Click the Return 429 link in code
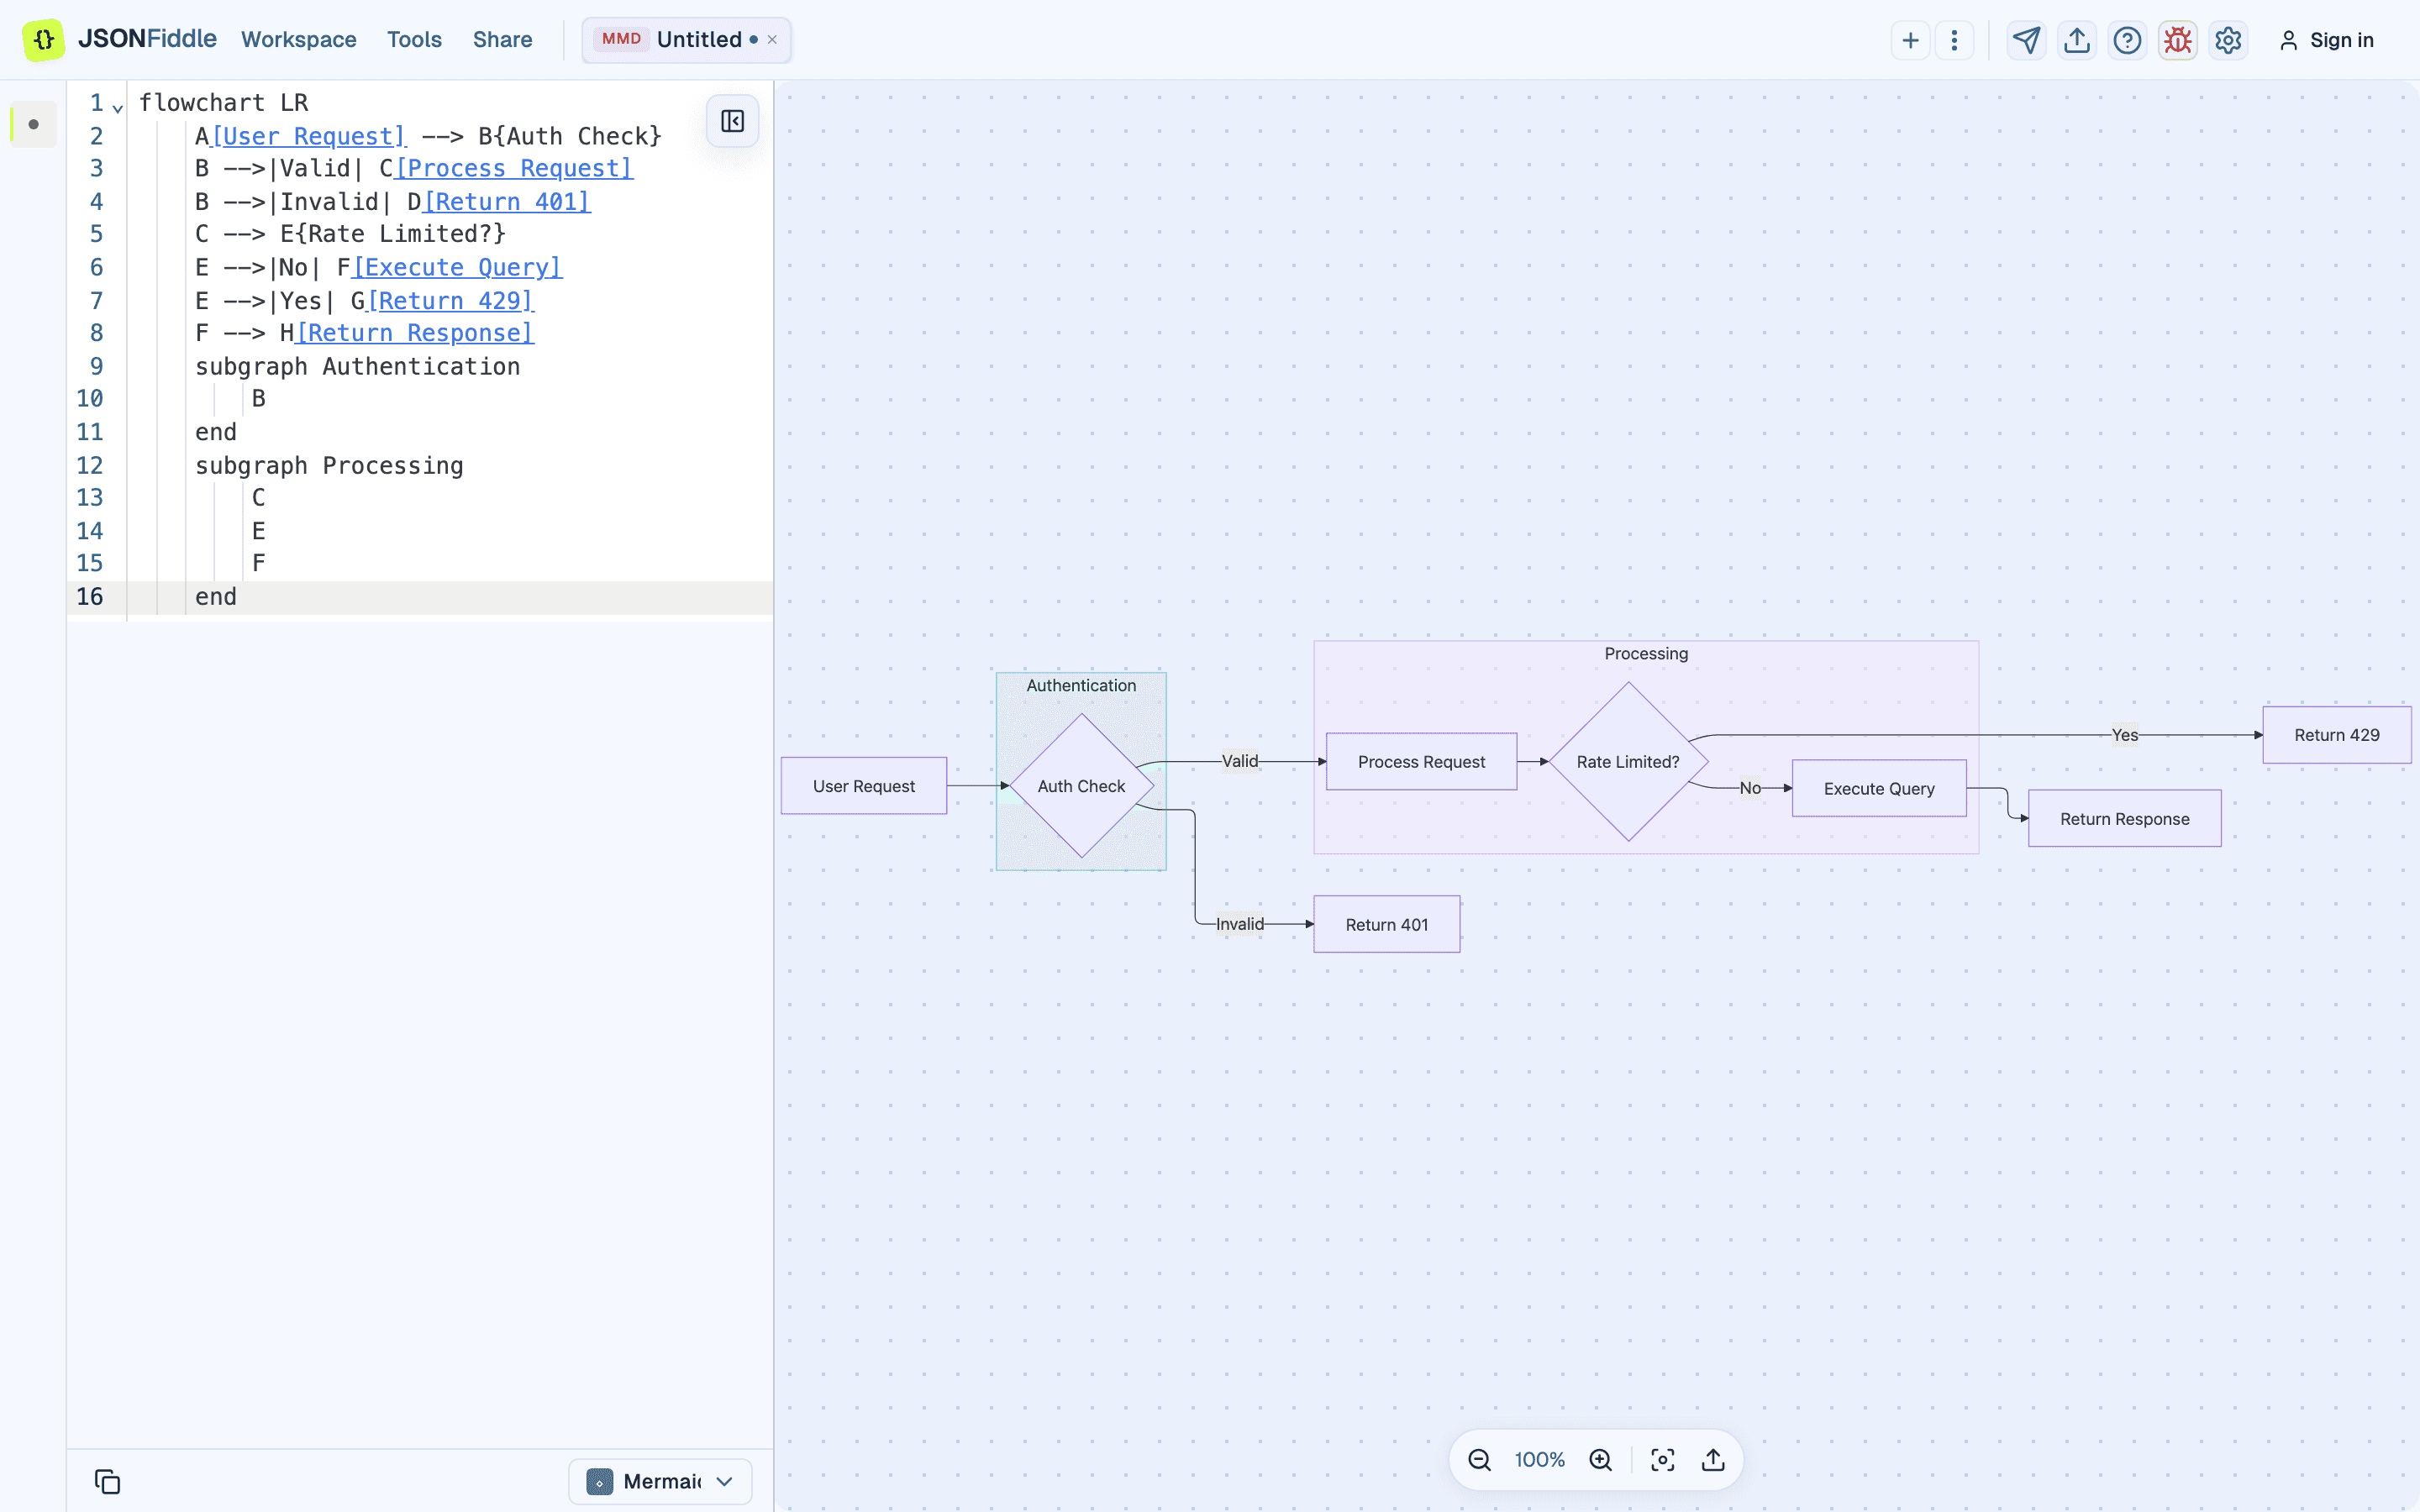The image size is (2420, 1512). click(450, 300)
